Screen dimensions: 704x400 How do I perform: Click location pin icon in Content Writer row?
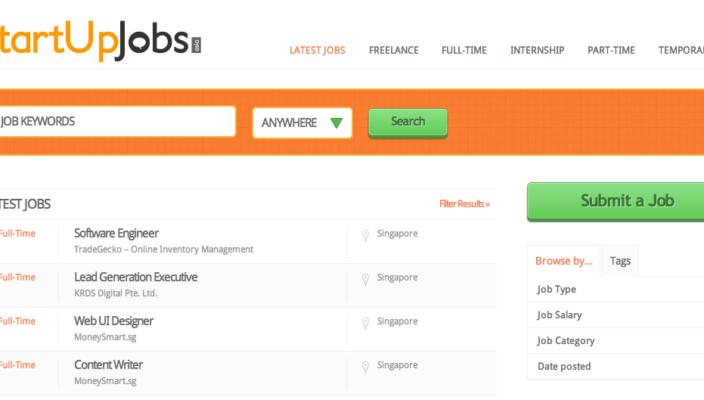point(365,368)
